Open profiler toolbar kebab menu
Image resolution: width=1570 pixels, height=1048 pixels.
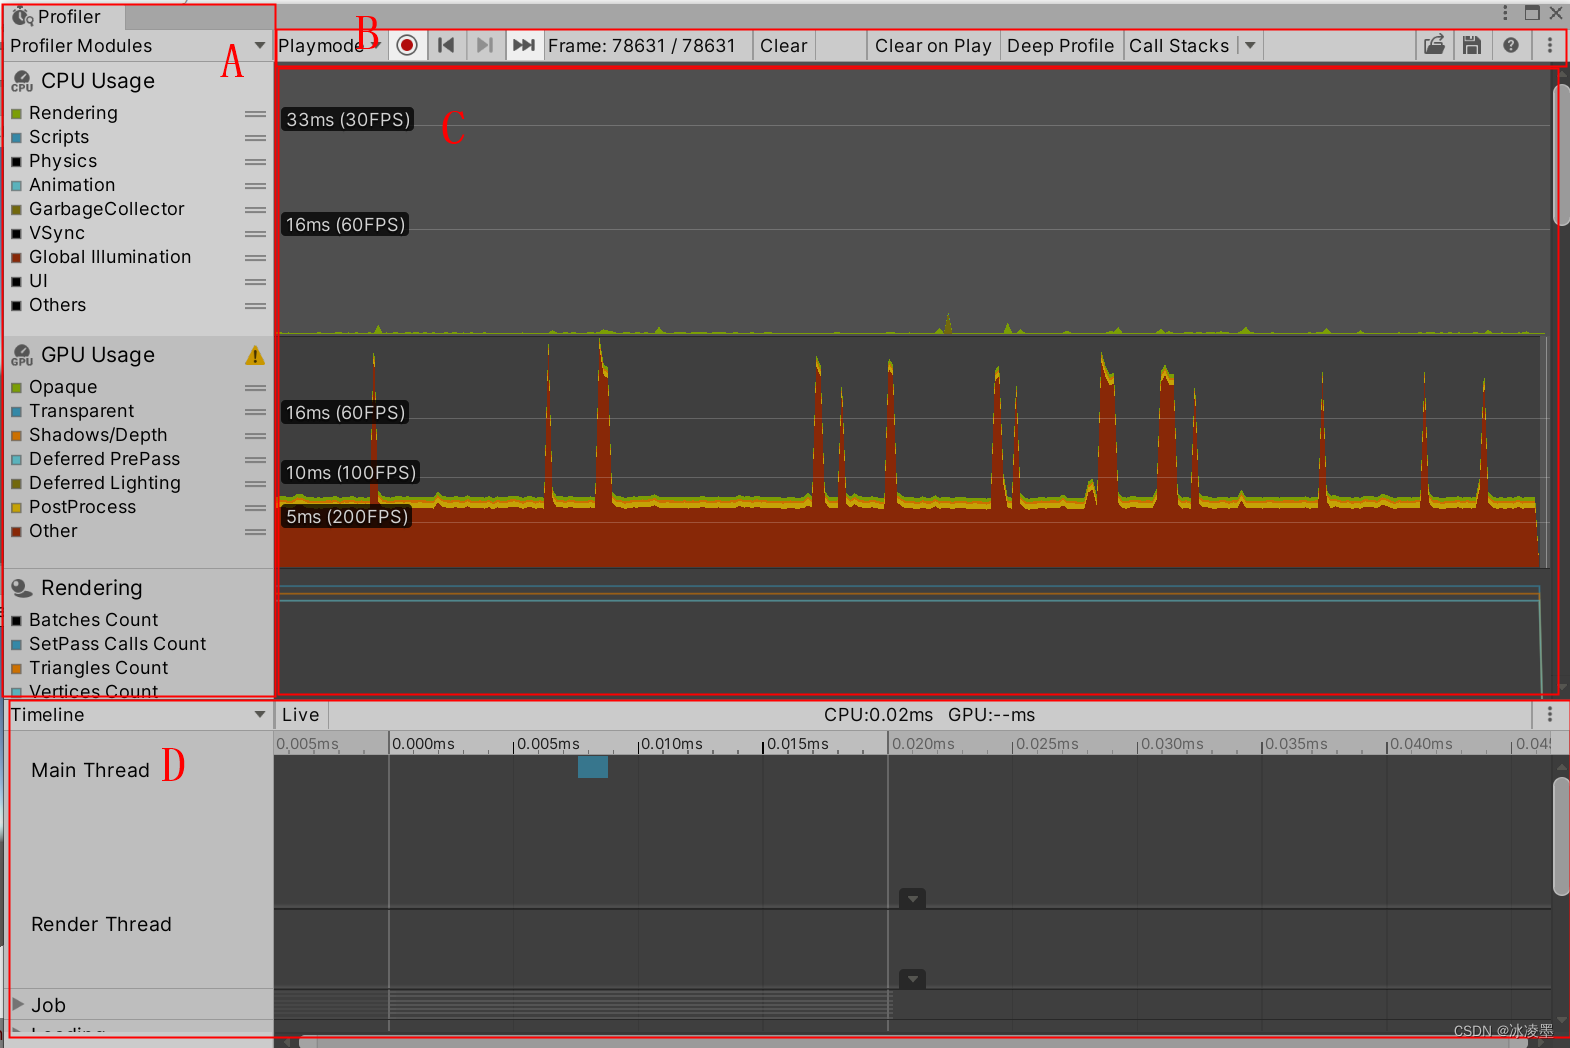pyautogui.click(x=1550, y=45)
